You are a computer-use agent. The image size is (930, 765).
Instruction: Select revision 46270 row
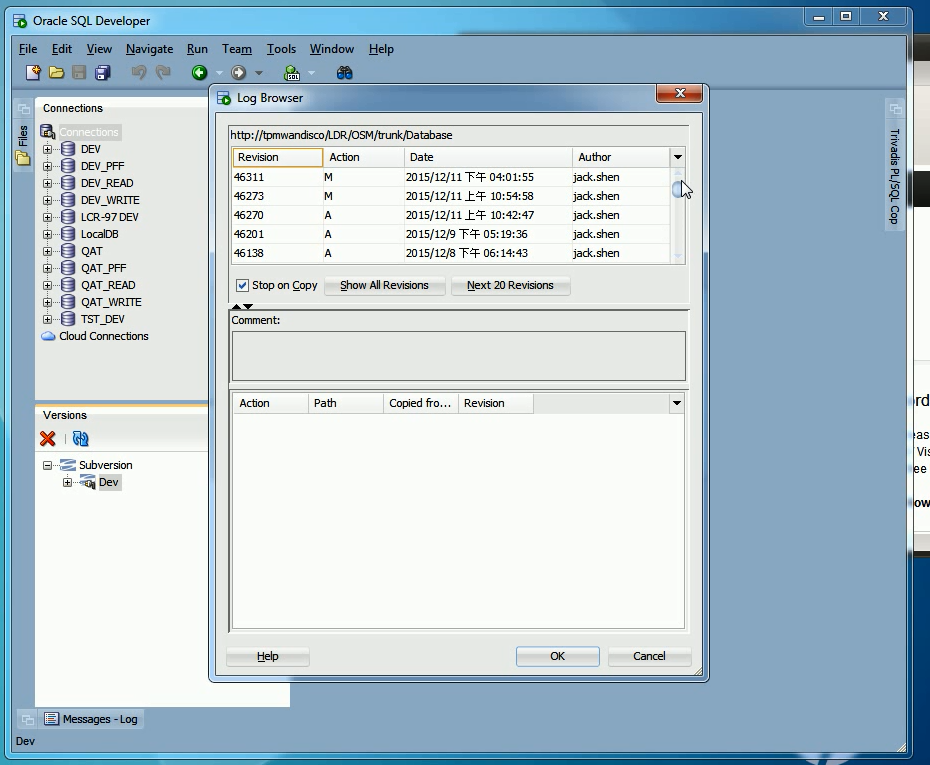(451, 215)
